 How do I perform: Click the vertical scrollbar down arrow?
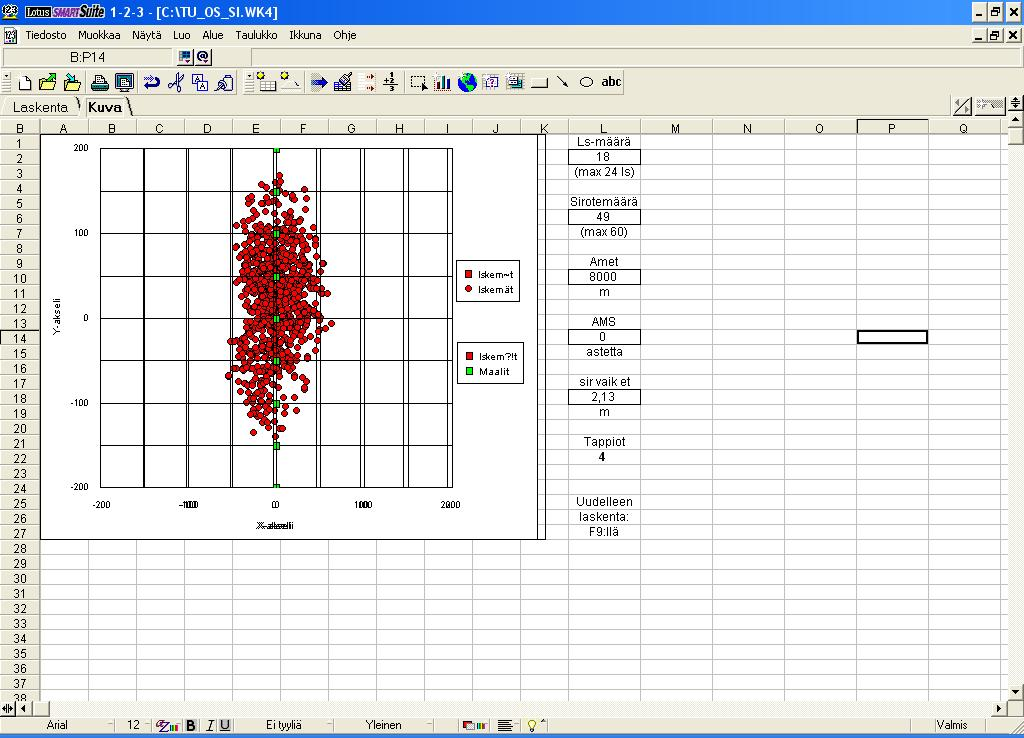pyautogui.click(x=1016, y=692)
